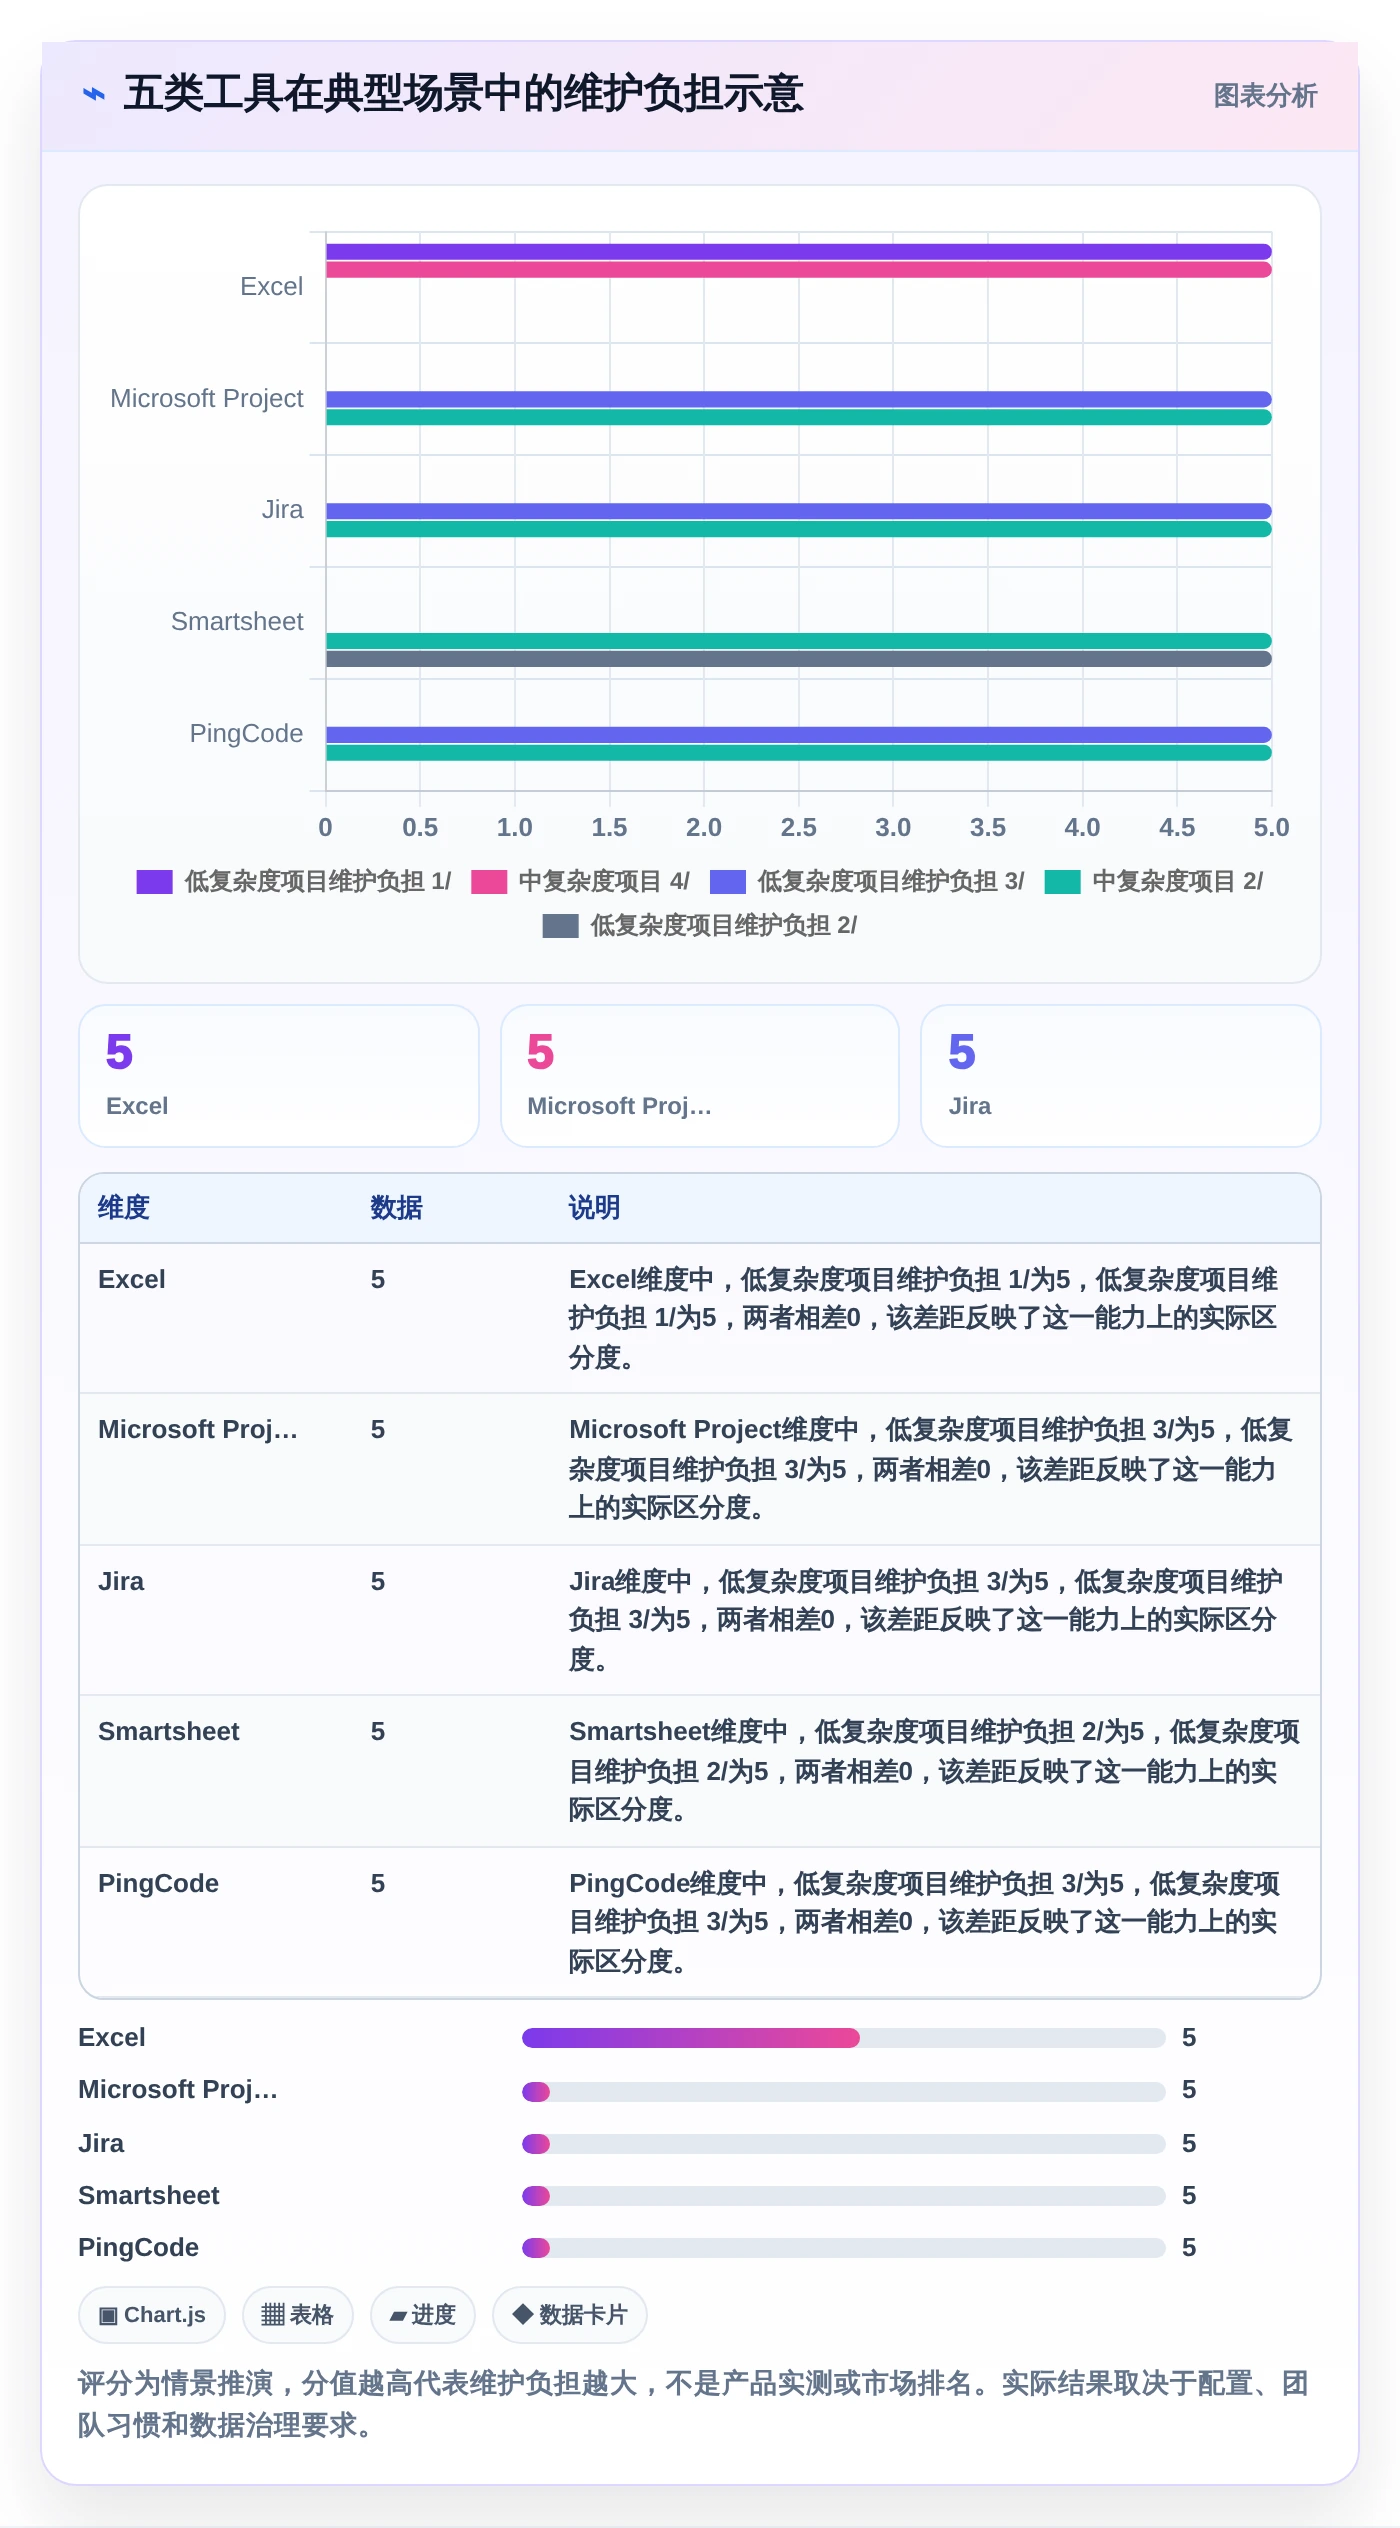The width and height of the screenshot is (1400, 2528).
Task: Click the 2.5 tick on the x-axis
Action: (798, 828)
